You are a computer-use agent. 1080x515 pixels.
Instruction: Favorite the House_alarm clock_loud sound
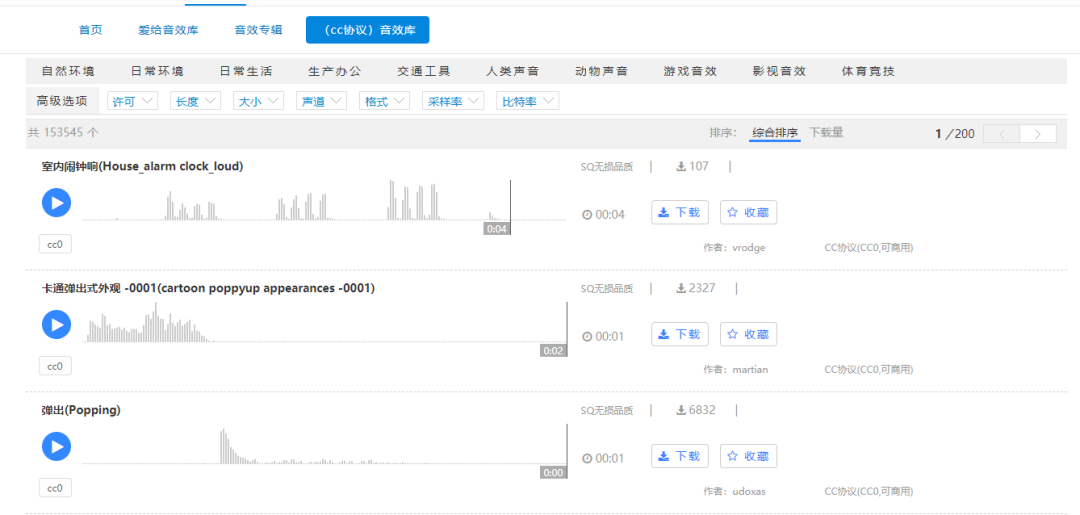[x=749, y=212]
